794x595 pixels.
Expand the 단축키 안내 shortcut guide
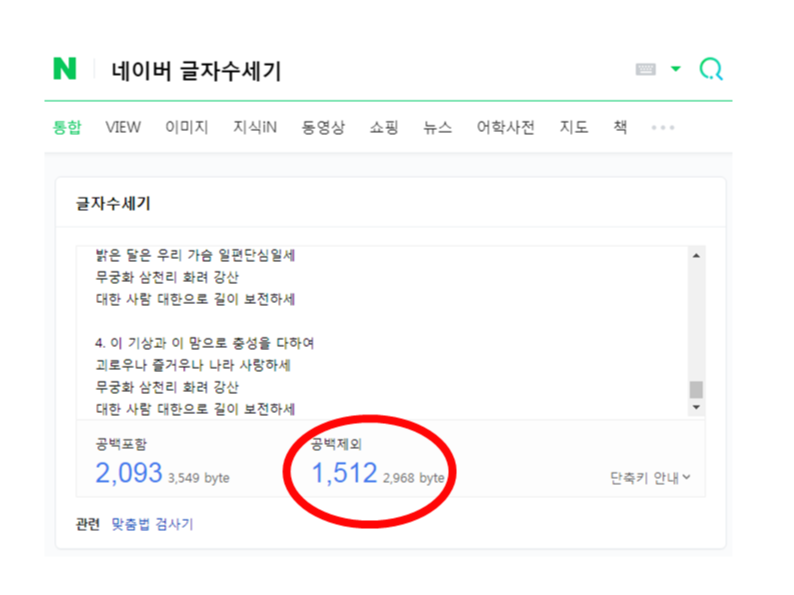(x=650, y=478)
